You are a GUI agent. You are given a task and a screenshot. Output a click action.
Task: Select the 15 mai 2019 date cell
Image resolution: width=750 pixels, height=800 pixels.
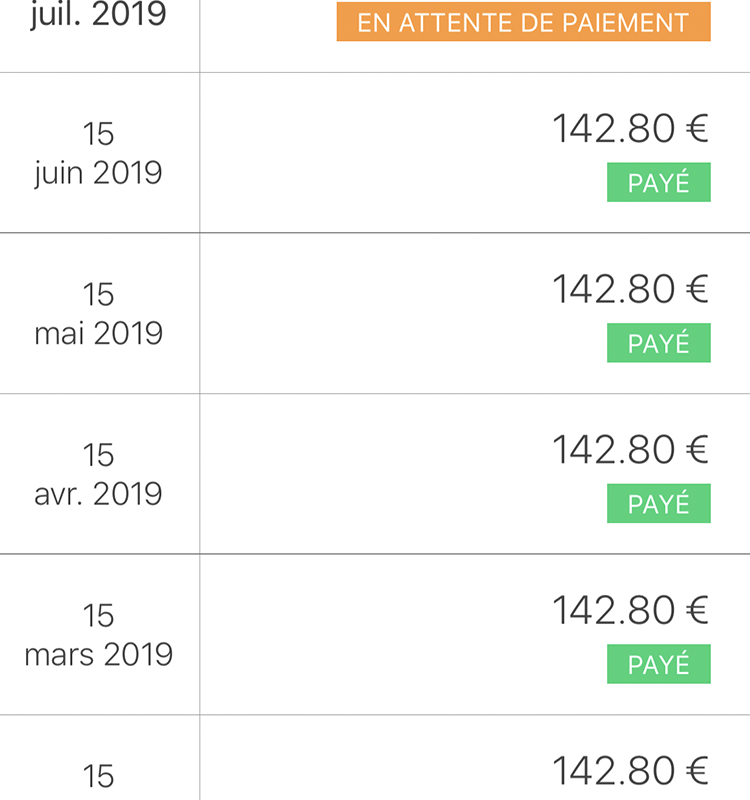tap(98, 314)
